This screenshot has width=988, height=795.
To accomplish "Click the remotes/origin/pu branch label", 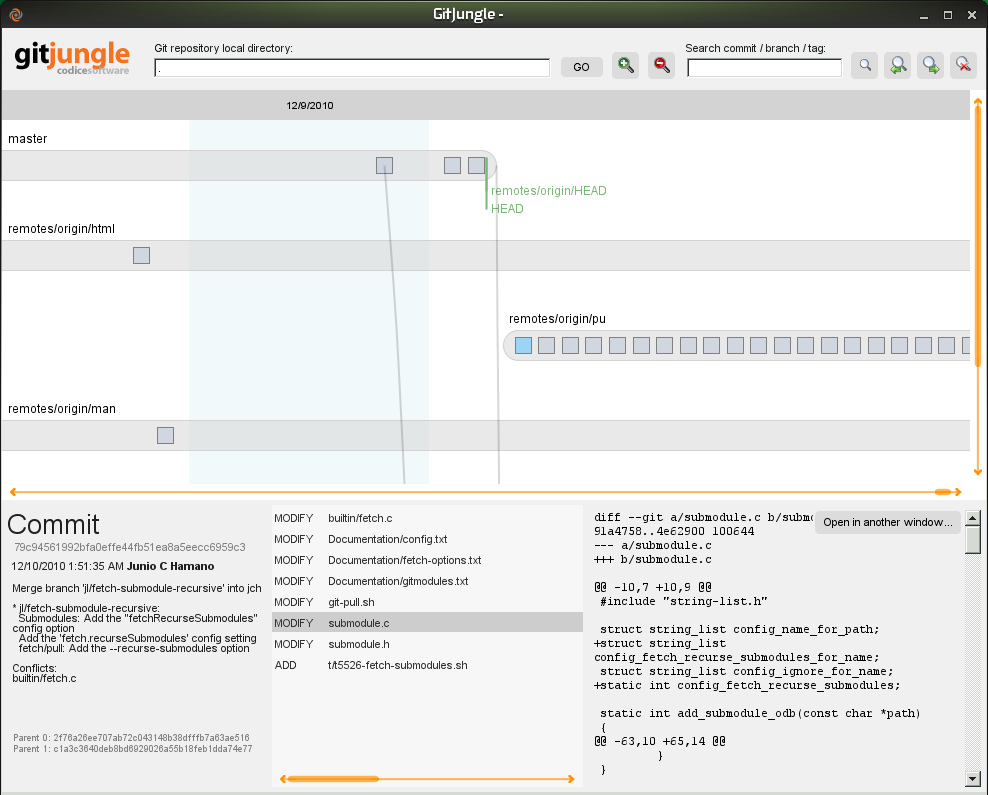I will pyautogui.click(x=557, y=319).
